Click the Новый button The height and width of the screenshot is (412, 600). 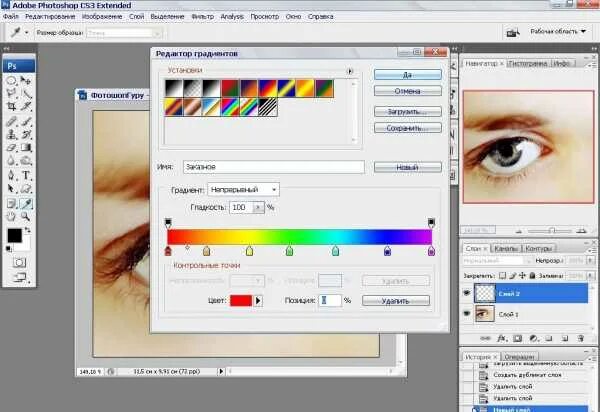408,167
